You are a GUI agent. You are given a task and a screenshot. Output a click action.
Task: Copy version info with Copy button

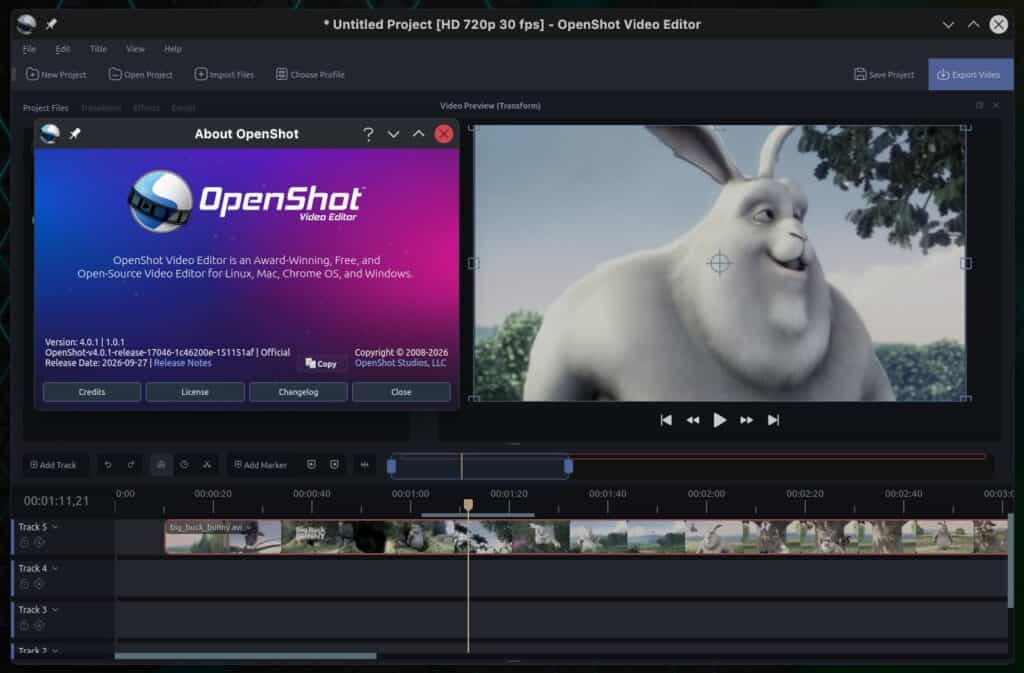click(321, 364)
